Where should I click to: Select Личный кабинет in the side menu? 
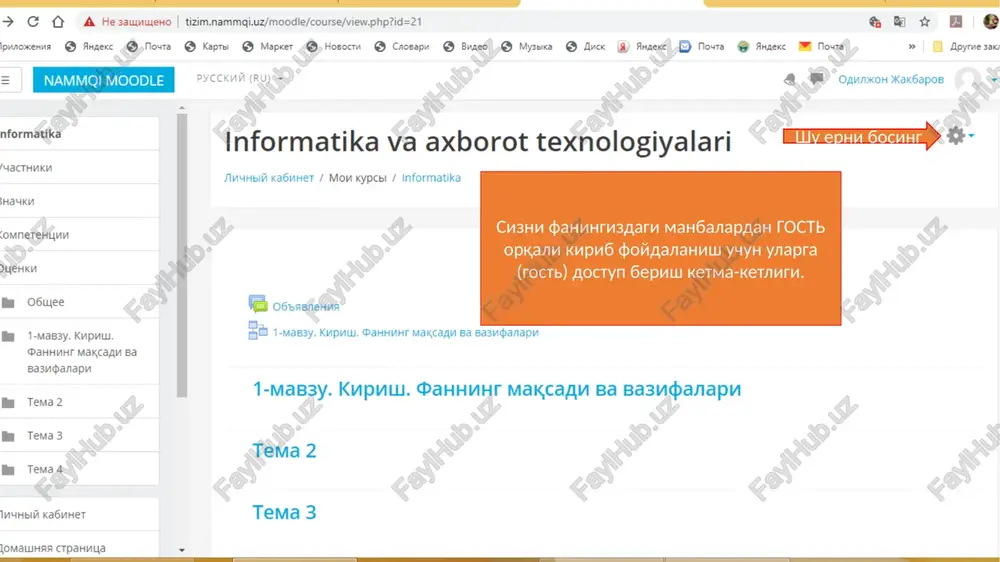(x=79, y=514)
